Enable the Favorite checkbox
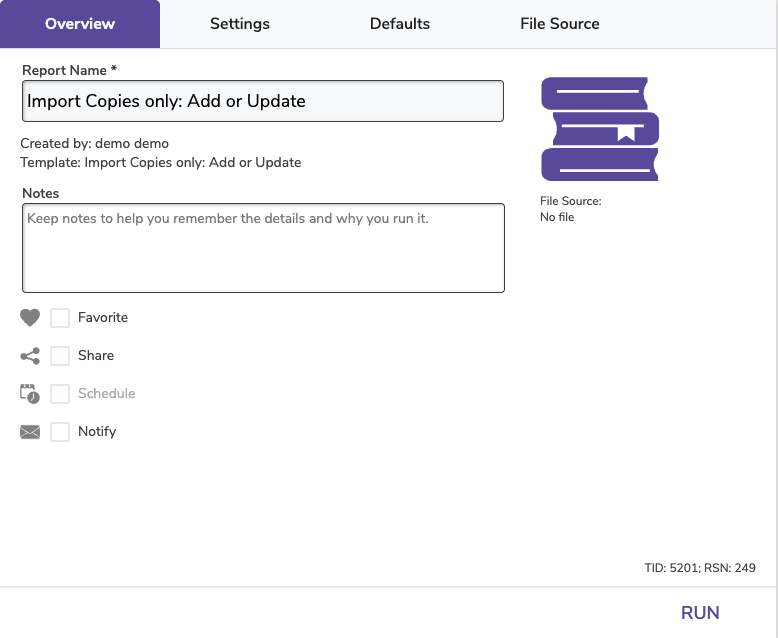The height and width of the screenshot is (638, 778). (60, 318)
